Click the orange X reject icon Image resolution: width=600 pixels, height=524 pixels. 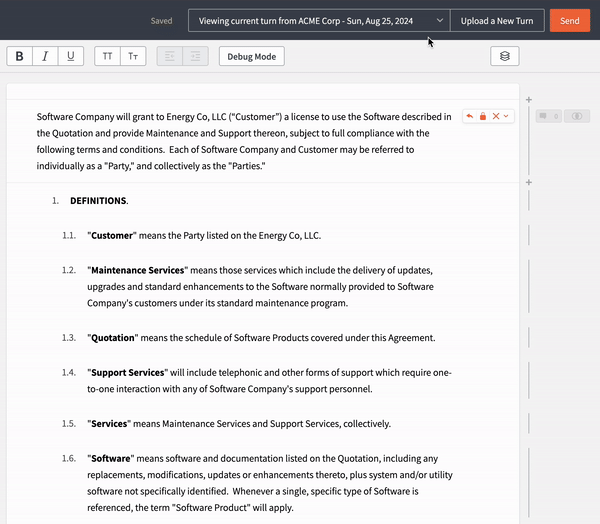pos(496,116)
